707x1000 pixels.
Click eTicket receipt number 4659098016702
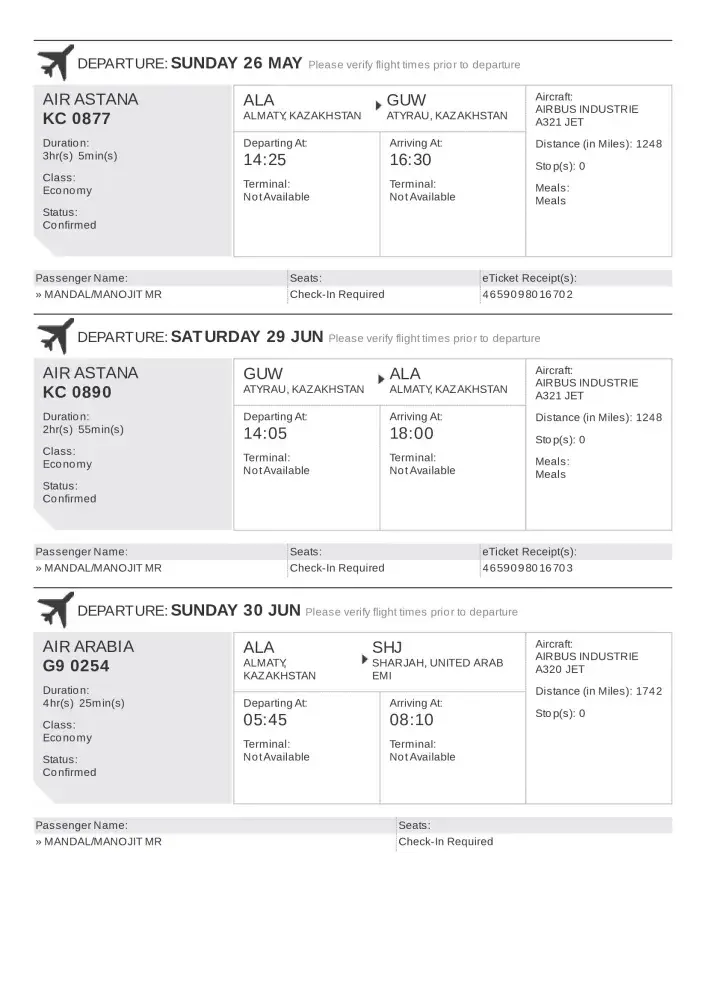[x=527, y=295]
